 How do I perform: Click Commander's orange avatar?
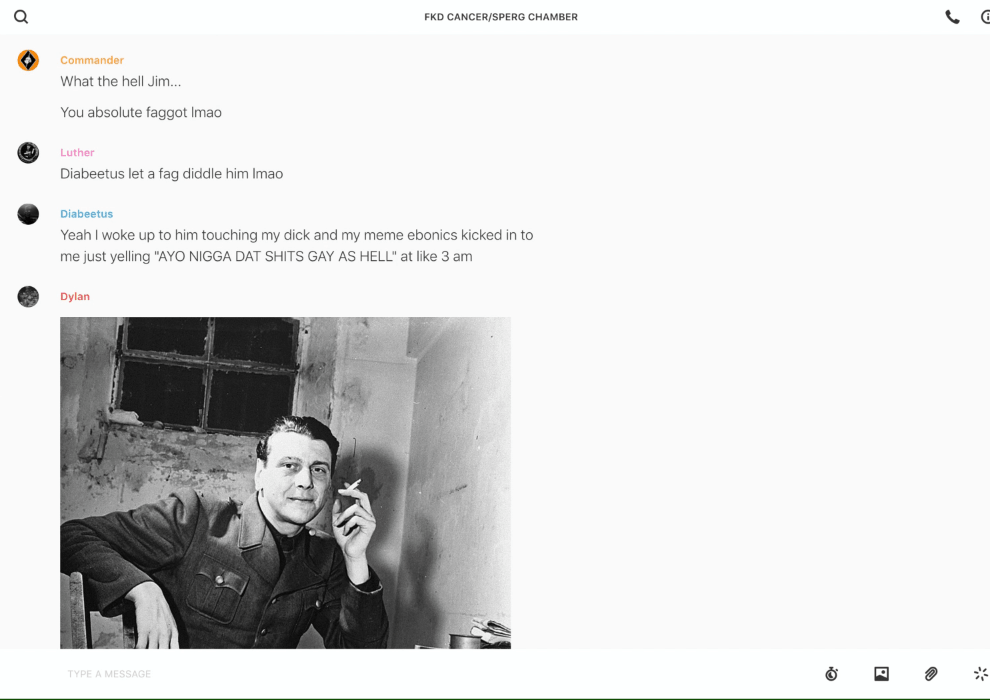[x=28, y=60]
